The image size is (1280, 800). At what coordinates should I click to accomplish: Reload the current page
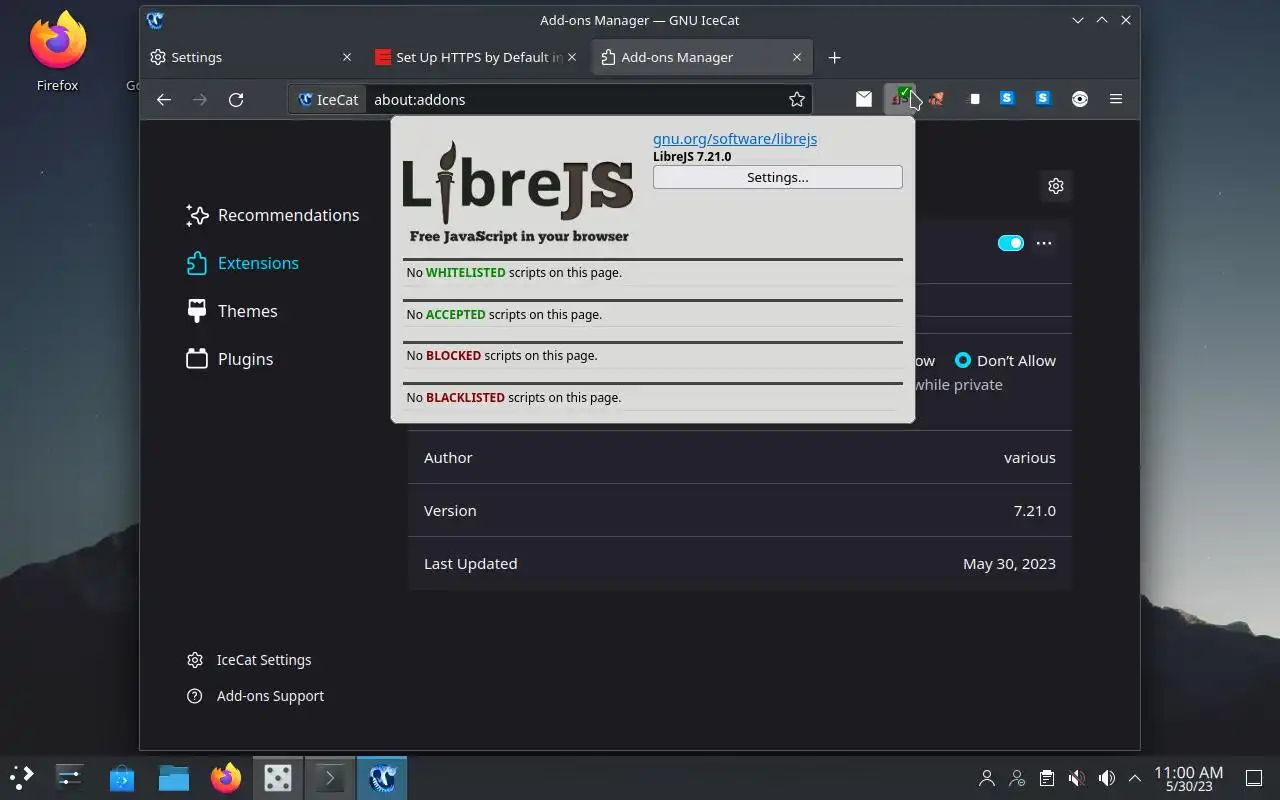tap(236, 99)
